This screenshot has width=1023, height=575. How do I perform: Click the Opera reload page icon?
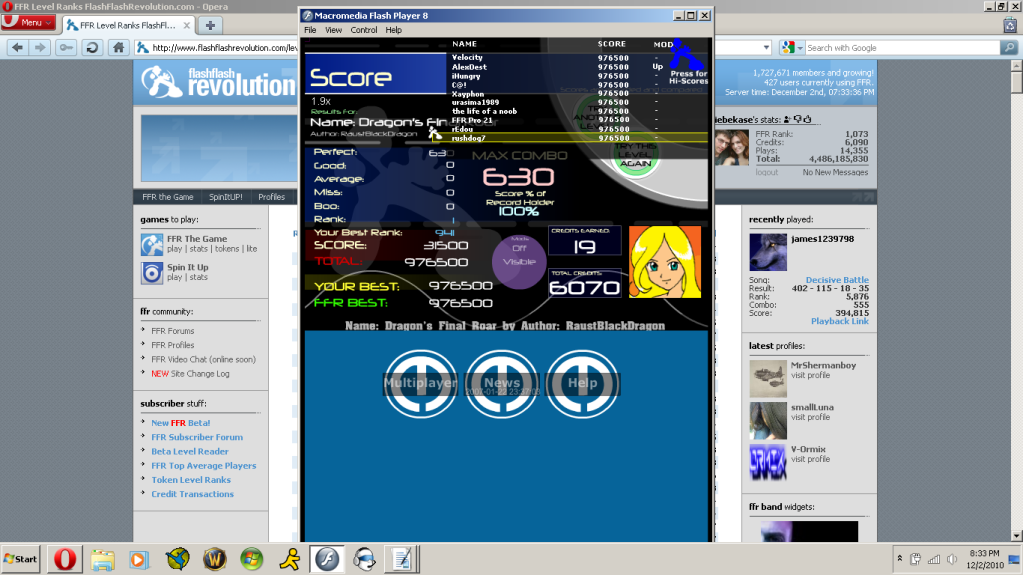92,47
